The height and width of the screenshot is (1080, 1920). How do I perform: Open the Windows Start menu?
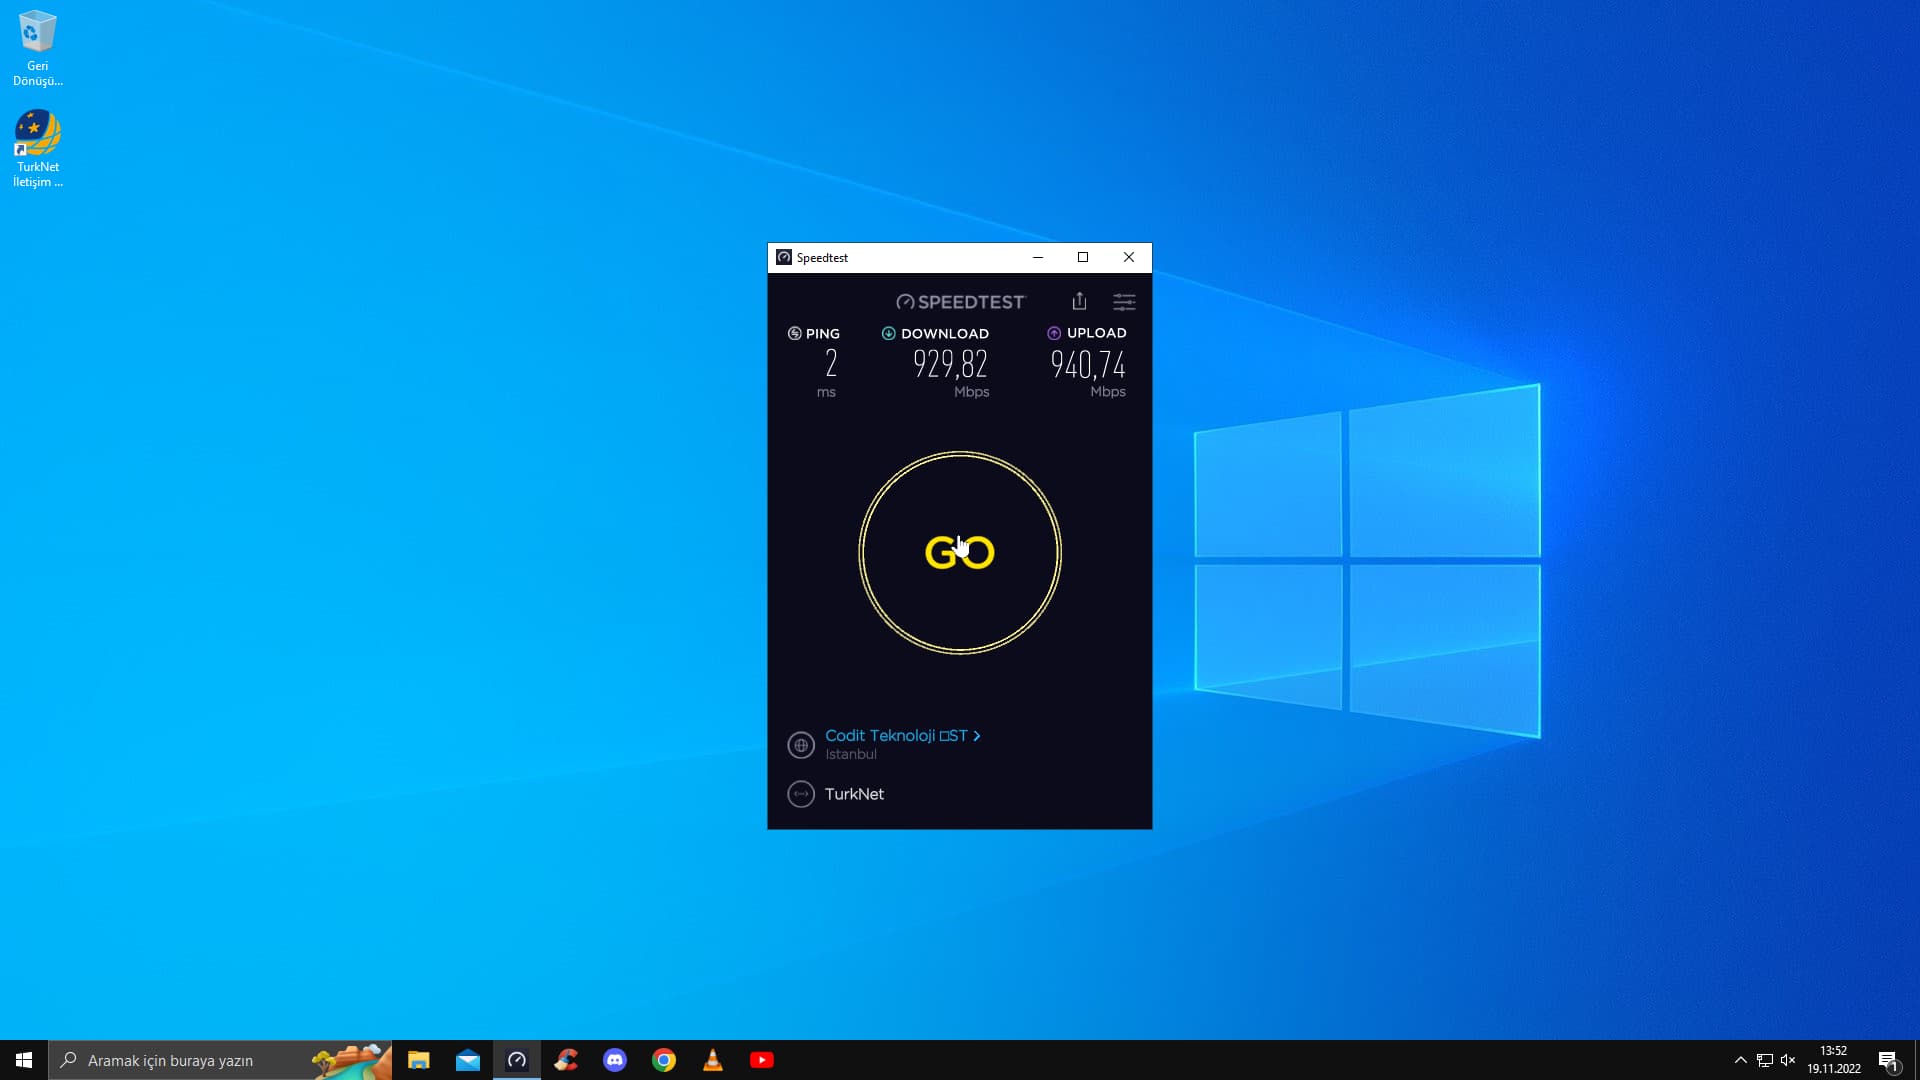coord(24,1060)
